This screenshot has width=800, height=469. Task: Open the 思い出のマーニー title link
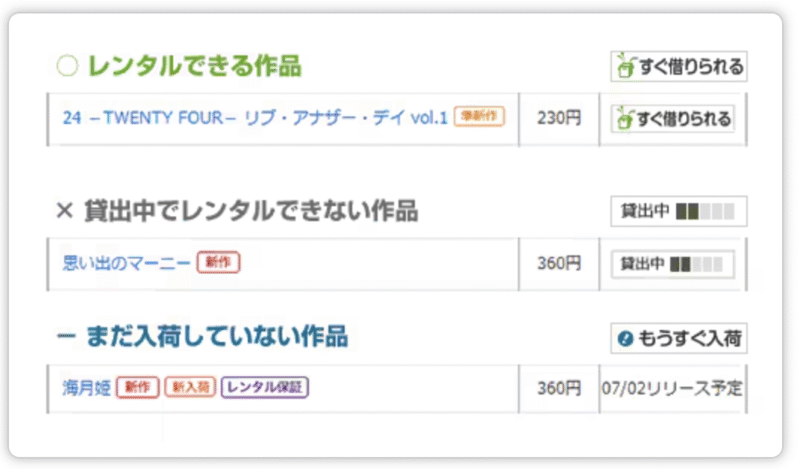click(x=126, y=263)
